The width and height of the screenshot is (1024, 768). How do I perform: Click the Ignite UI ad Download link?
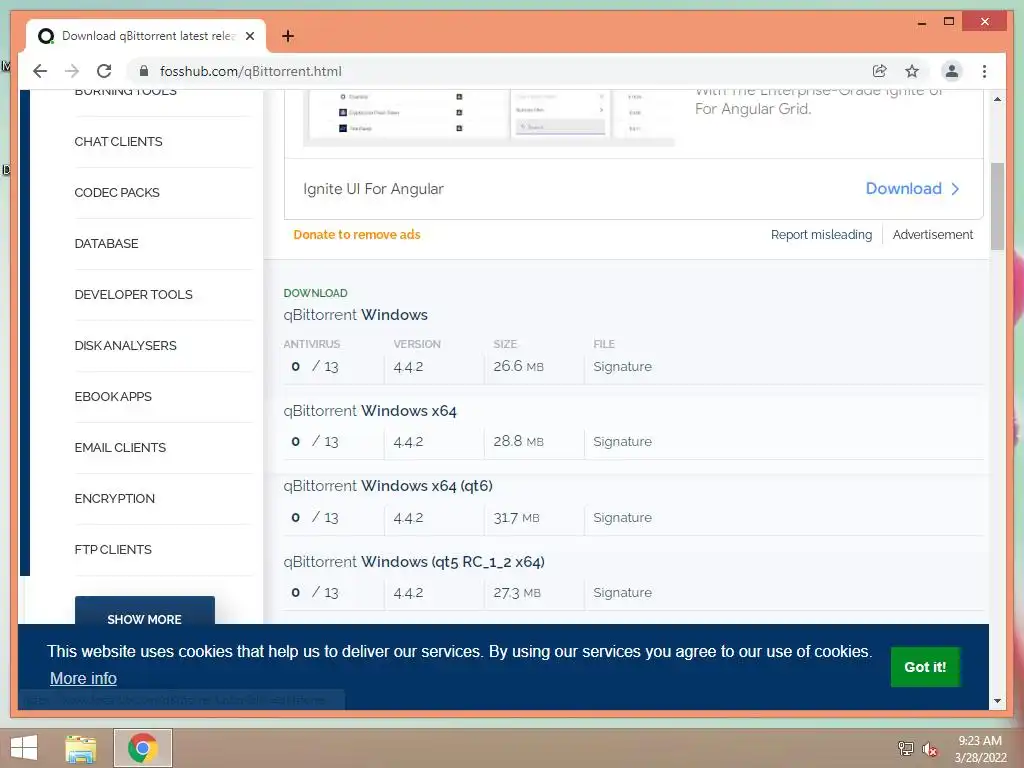click(x=904, y=189)
